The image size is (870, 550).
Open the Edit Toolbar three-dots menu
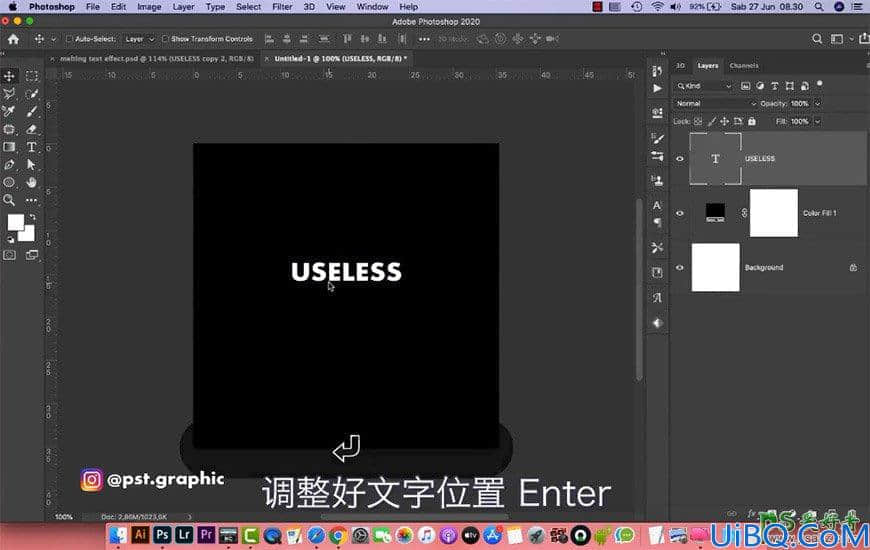point(32,200)
